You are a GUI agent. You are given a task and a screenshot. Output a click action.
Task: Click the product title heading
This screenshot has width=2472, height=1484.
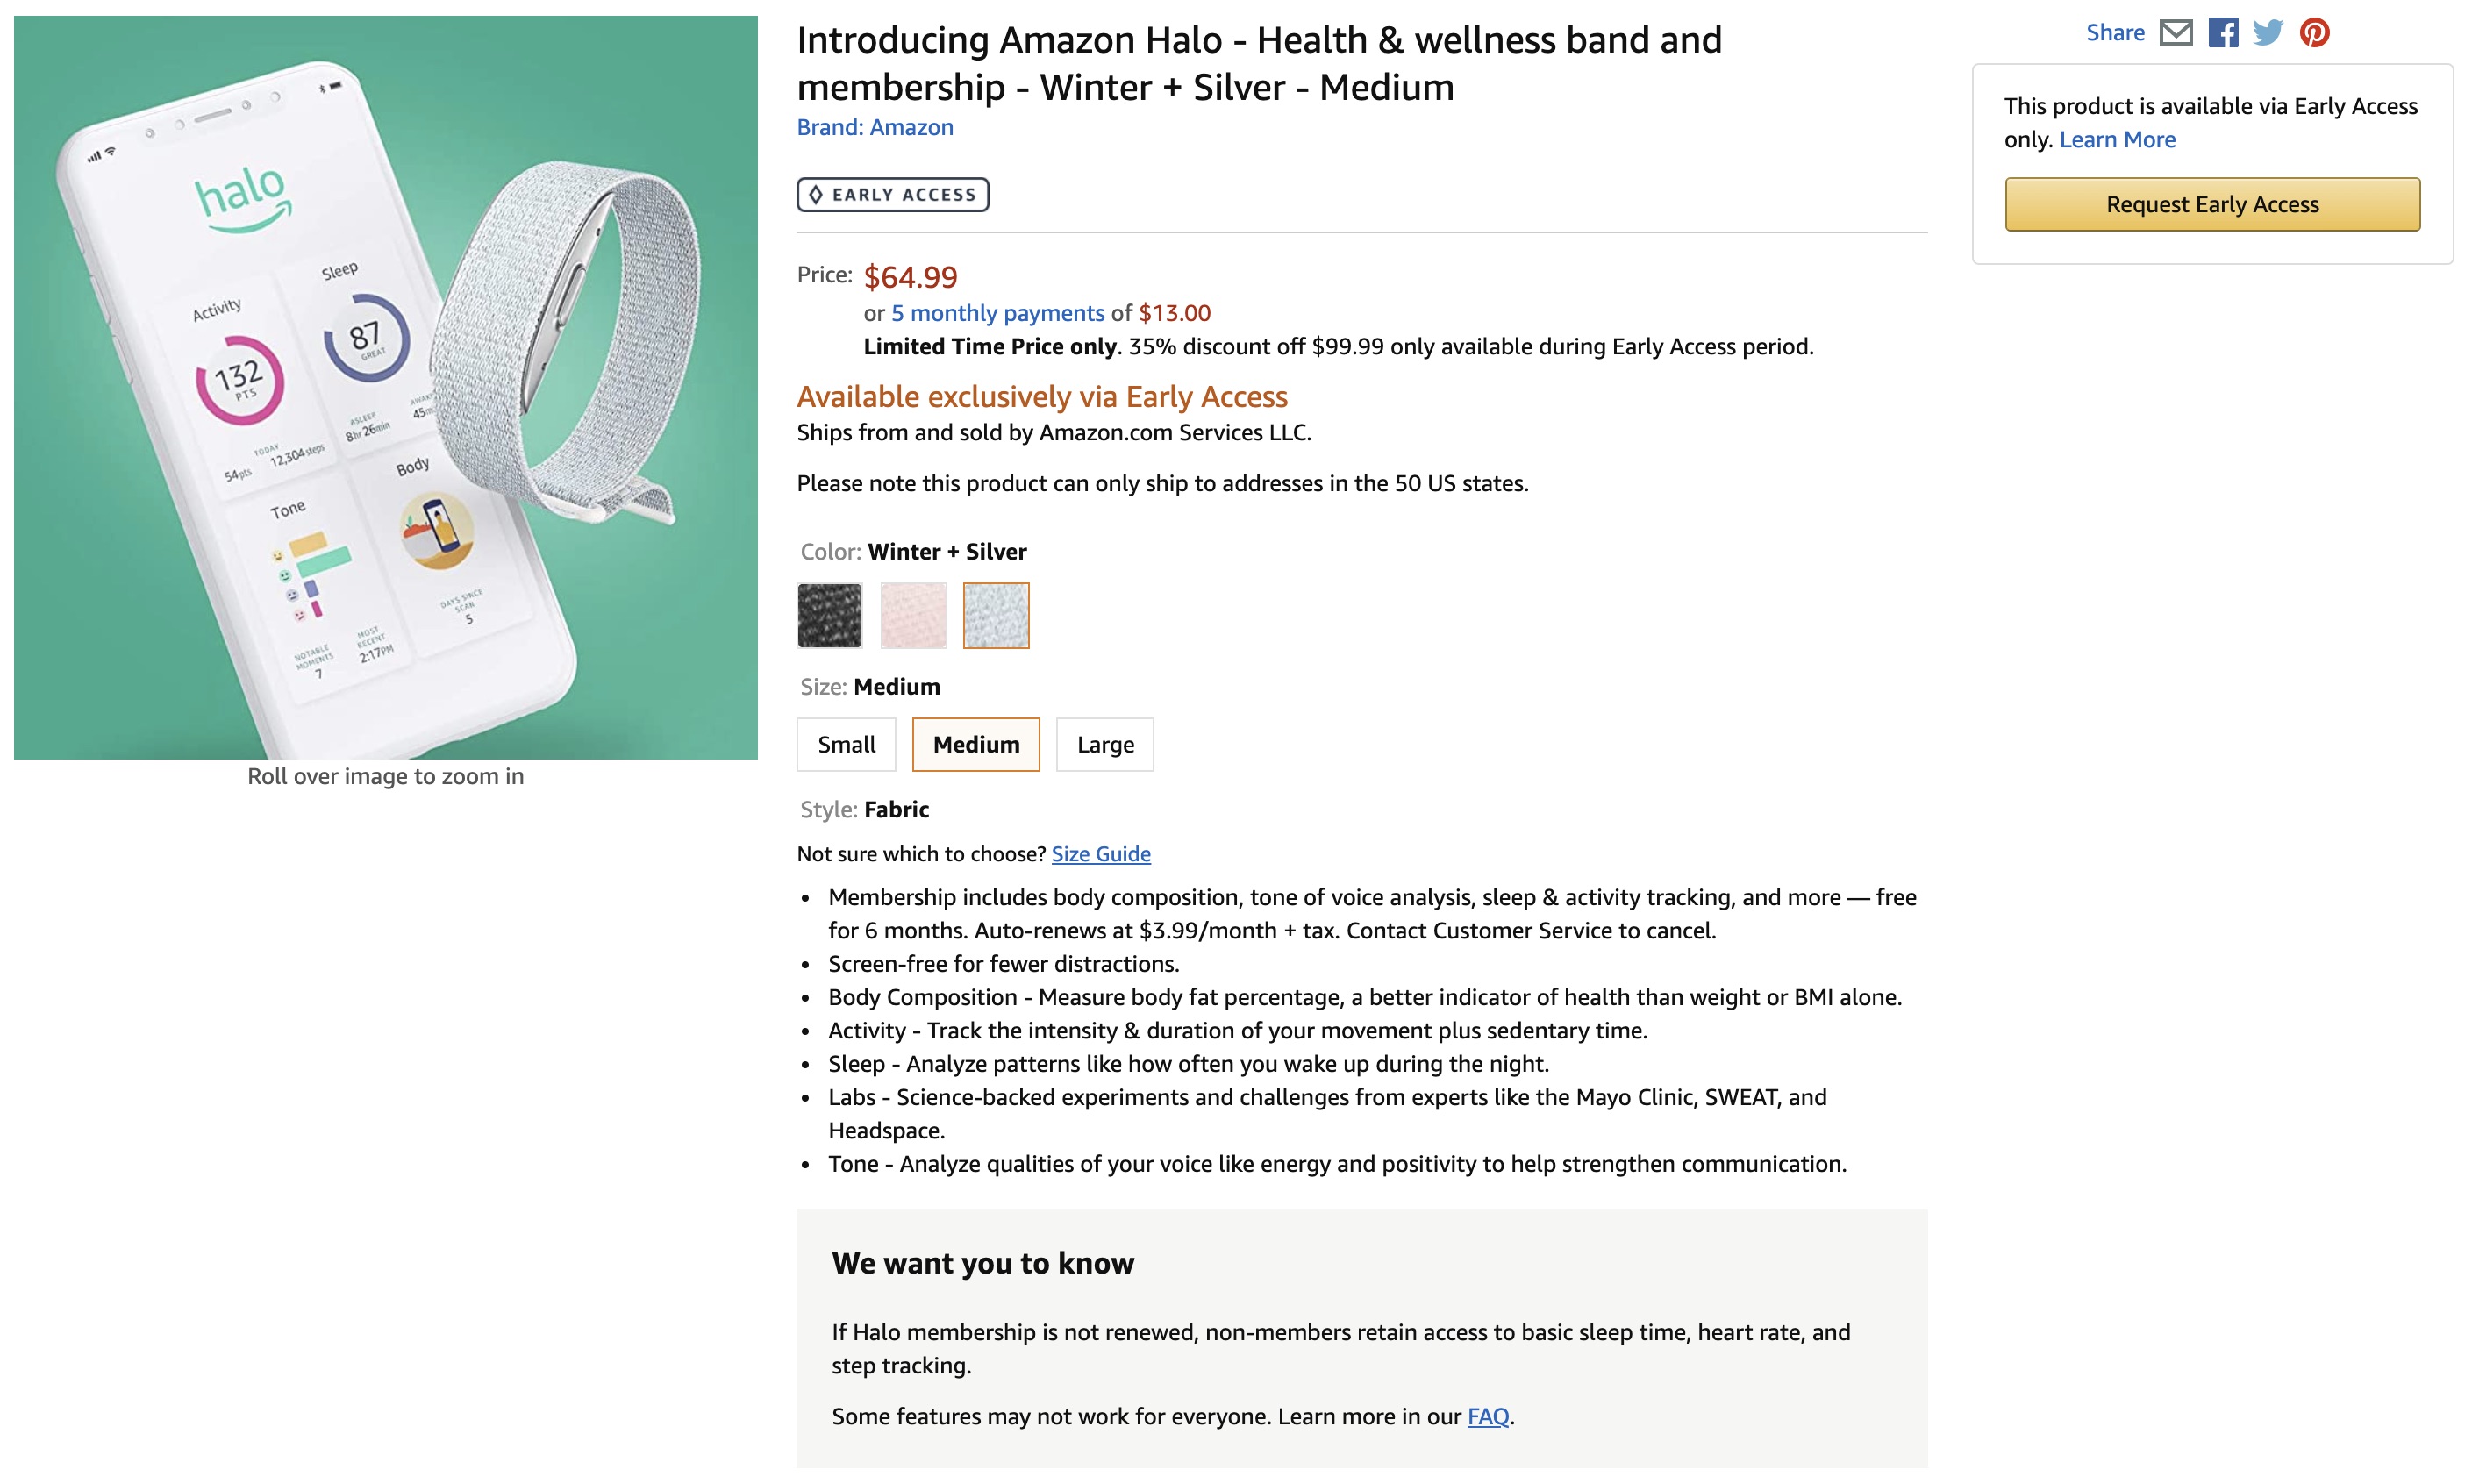pos(1259,63)
